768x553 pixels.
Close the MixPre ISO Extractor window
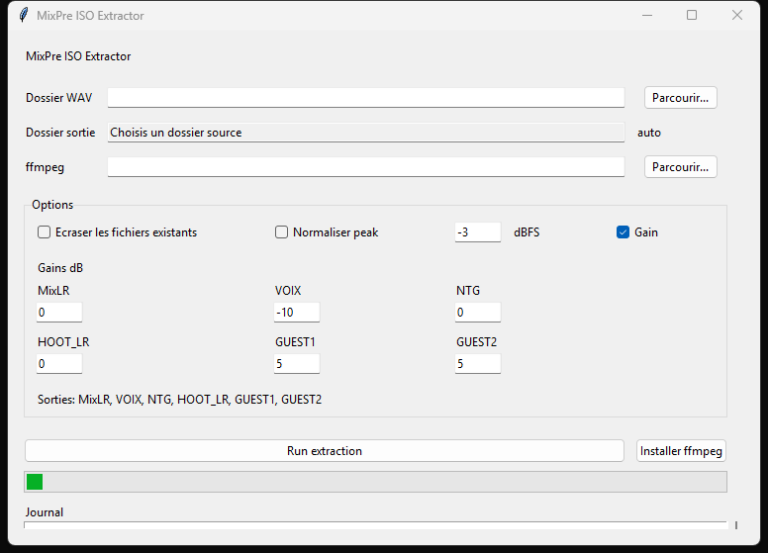(x=737, y=15)
